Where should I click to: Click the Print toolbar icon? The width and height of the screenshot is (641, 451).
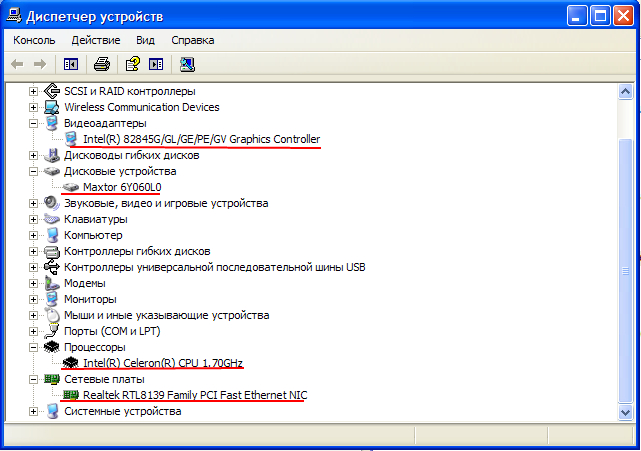101,64
